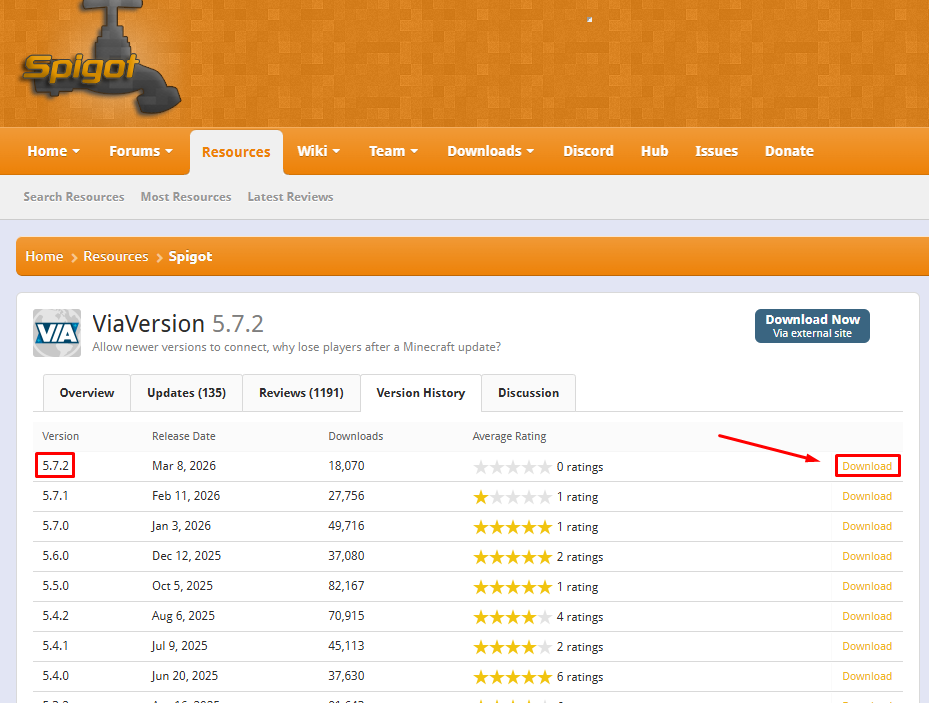
Task: Download version 5.4.1
Action: pyautogui.click(x=867, y=646)
